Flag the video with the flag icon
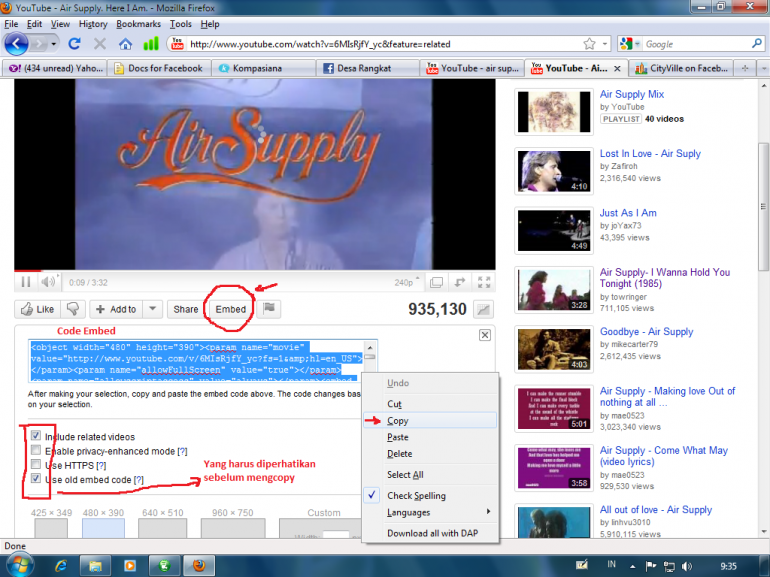This screenshot has height=577, width=770. pyautogui.click(x=269, y=309)
